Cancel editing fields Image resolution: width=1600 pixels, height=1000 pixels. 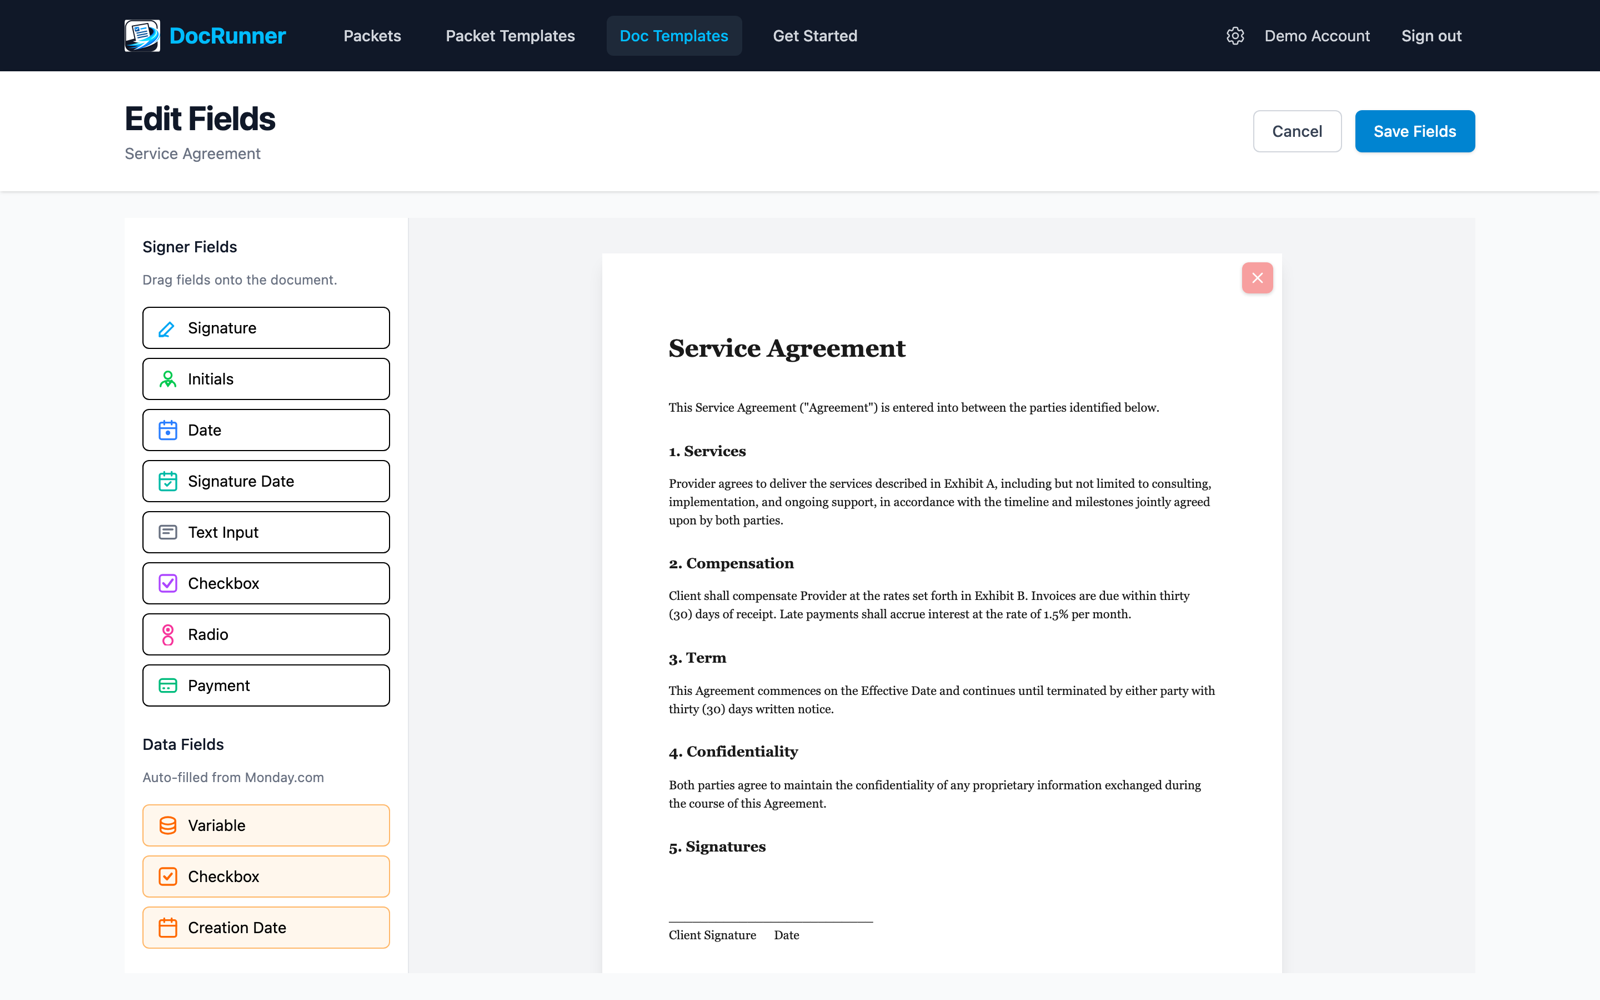point(1297,132)
